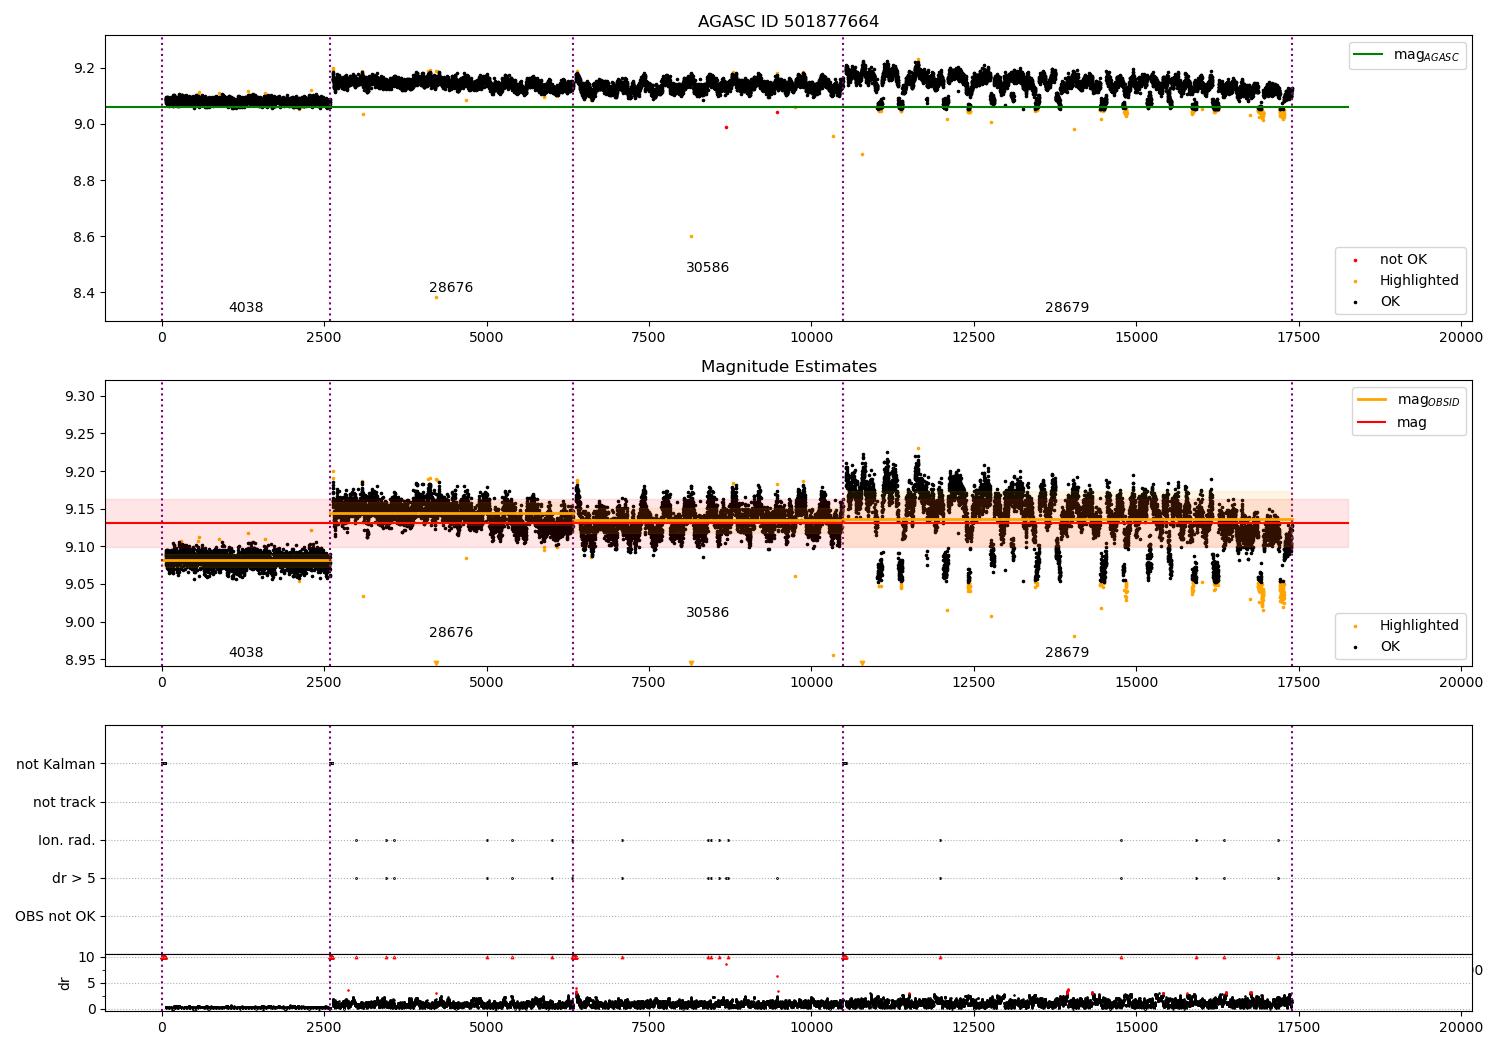Click the "28676" label in Magnitude Estimates plot
The height and width of the screenshot is (1050, 1500).
(x=451, y=633)
